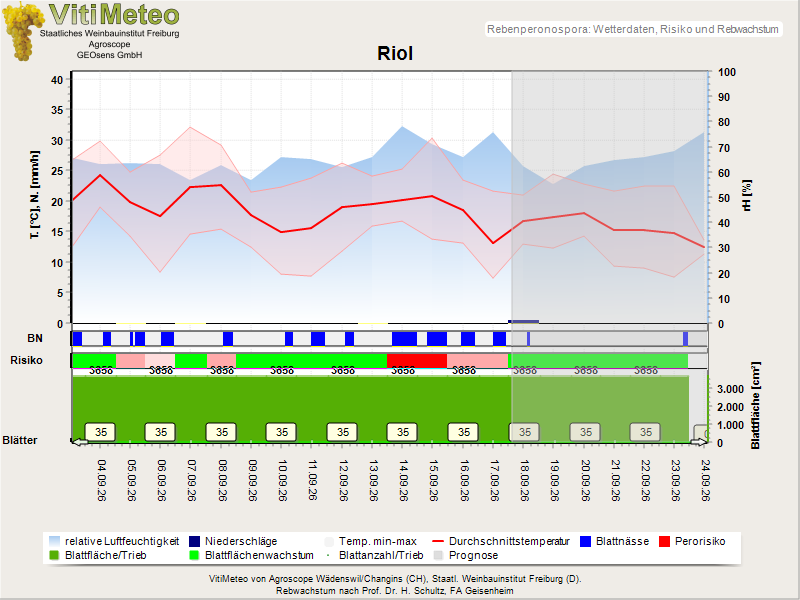Click the 35 leaf-count box above 16.09.26
This screenshot has width=800, height=600.
pyautogui.click(x=463, y=432)
